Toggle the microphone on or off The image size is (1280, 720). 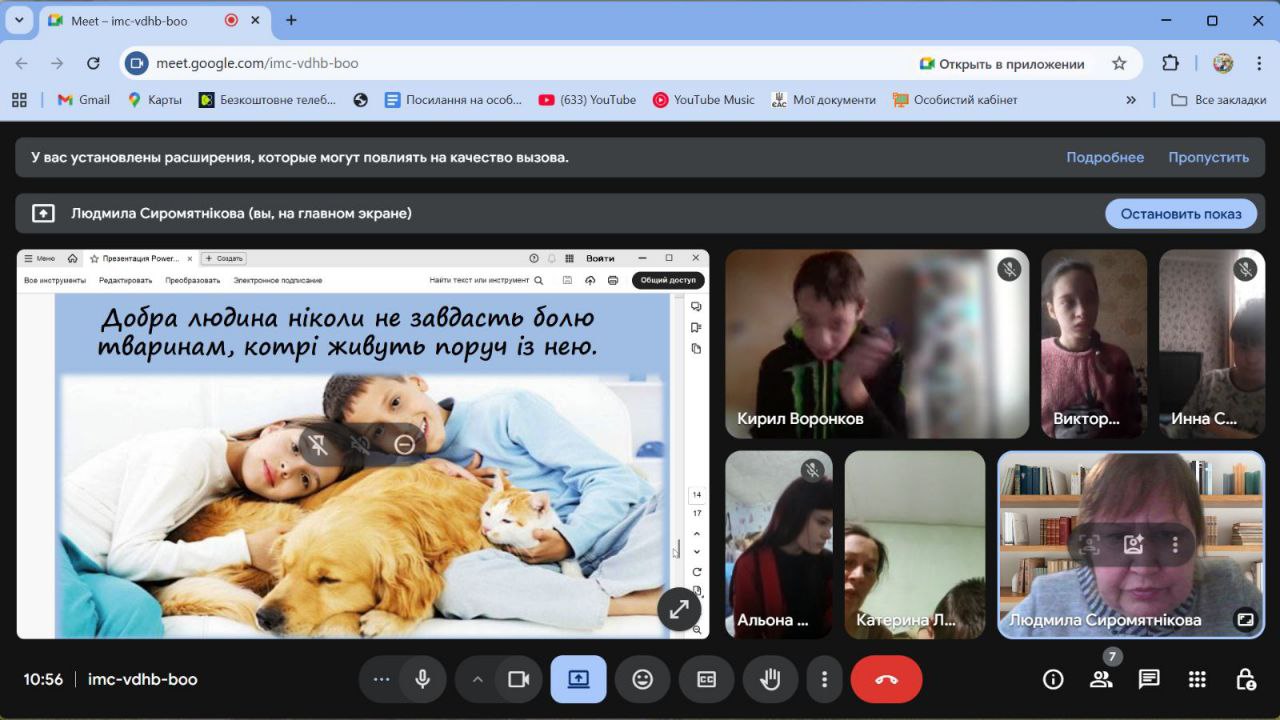(x=423, y=679)
